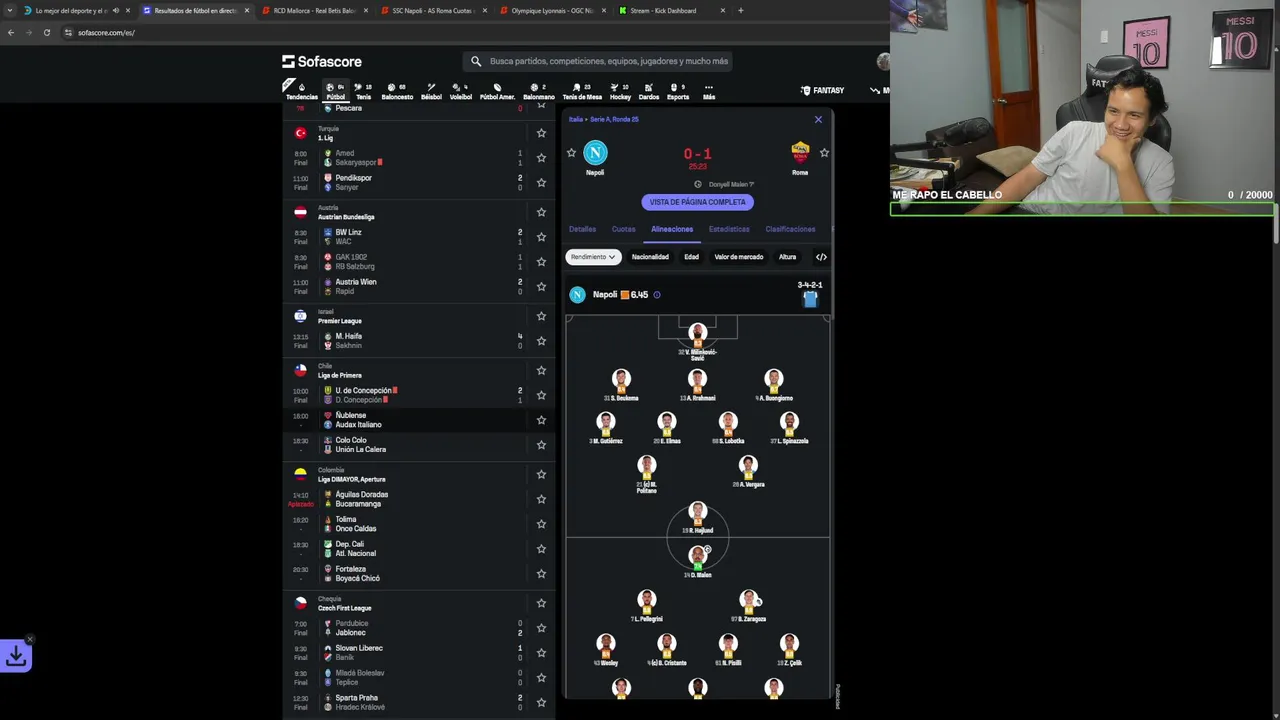Click the Napoli rating info icon
This screenshot has width=1280, height=720.
point(657,295)
